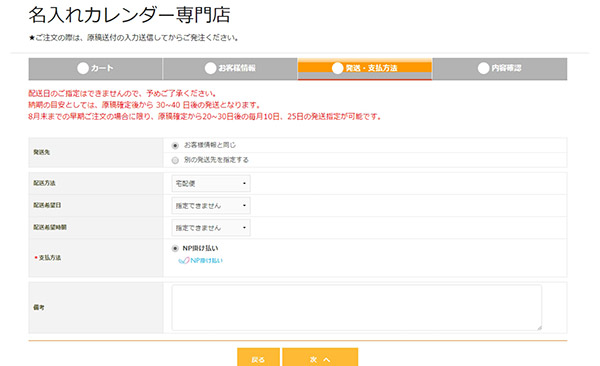Select the 発送・支払方法 step tab
The width and height of the screenshot is (600, 366).
(x=365, y=69)
